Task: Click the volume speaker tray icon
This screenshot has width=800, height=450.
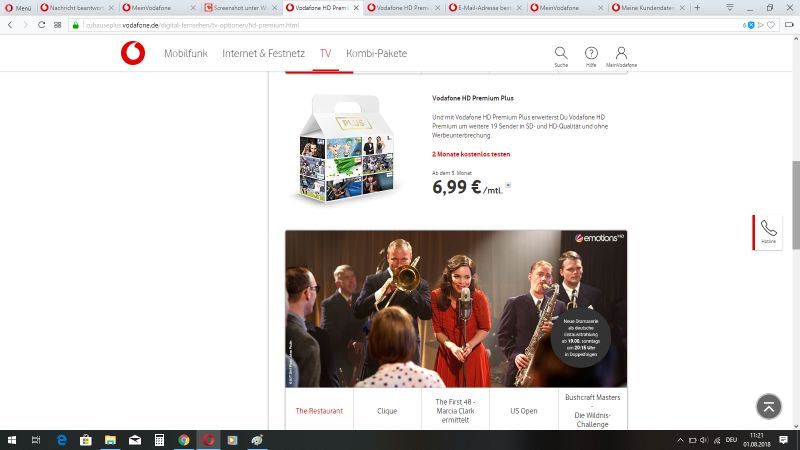Action: point(704,440)
